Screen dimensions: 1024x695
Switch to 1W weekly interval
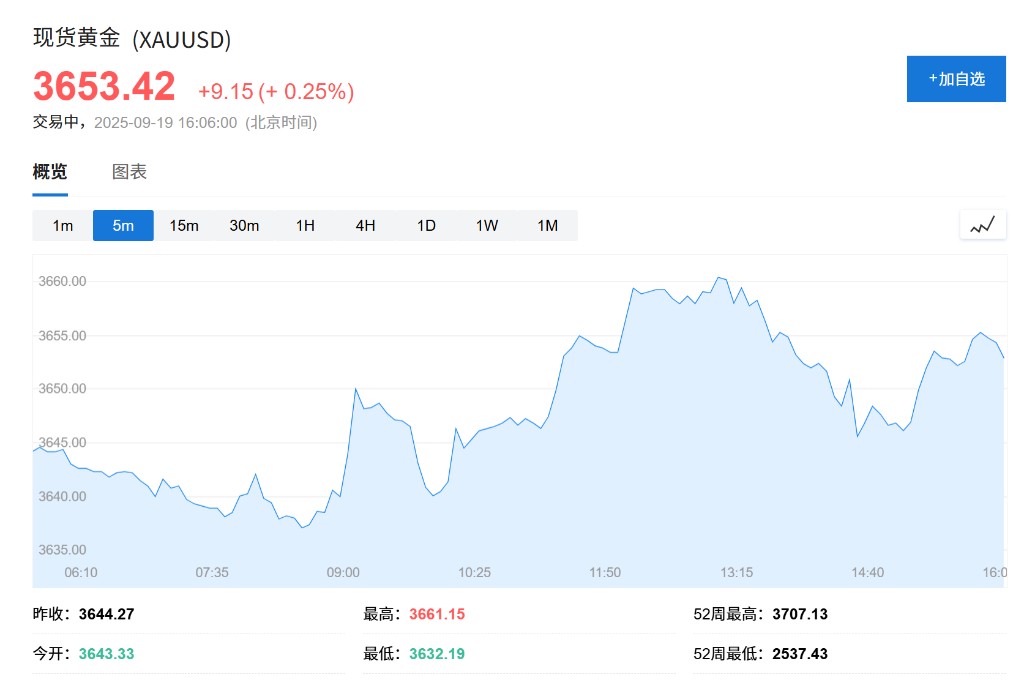tap(487, 226)
